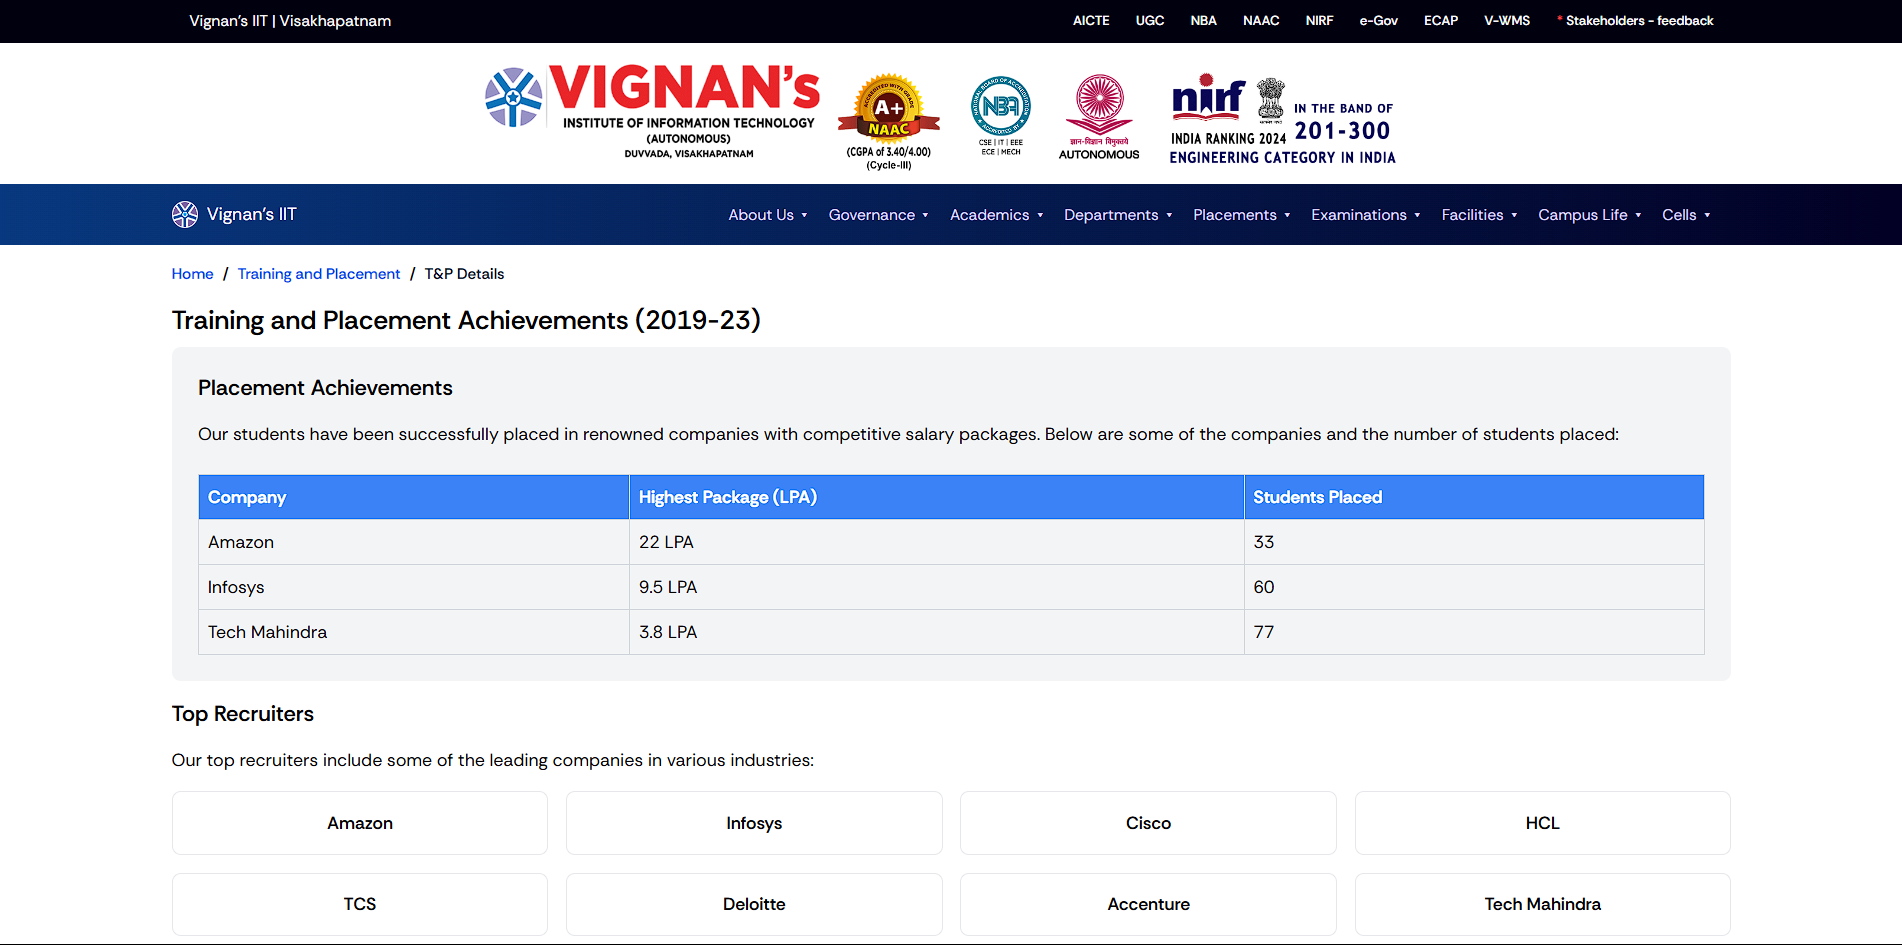The width and height of the screenshot is (1902, 945).
Task: Open the Examinations dropdown
Action: click(1365, 214)
